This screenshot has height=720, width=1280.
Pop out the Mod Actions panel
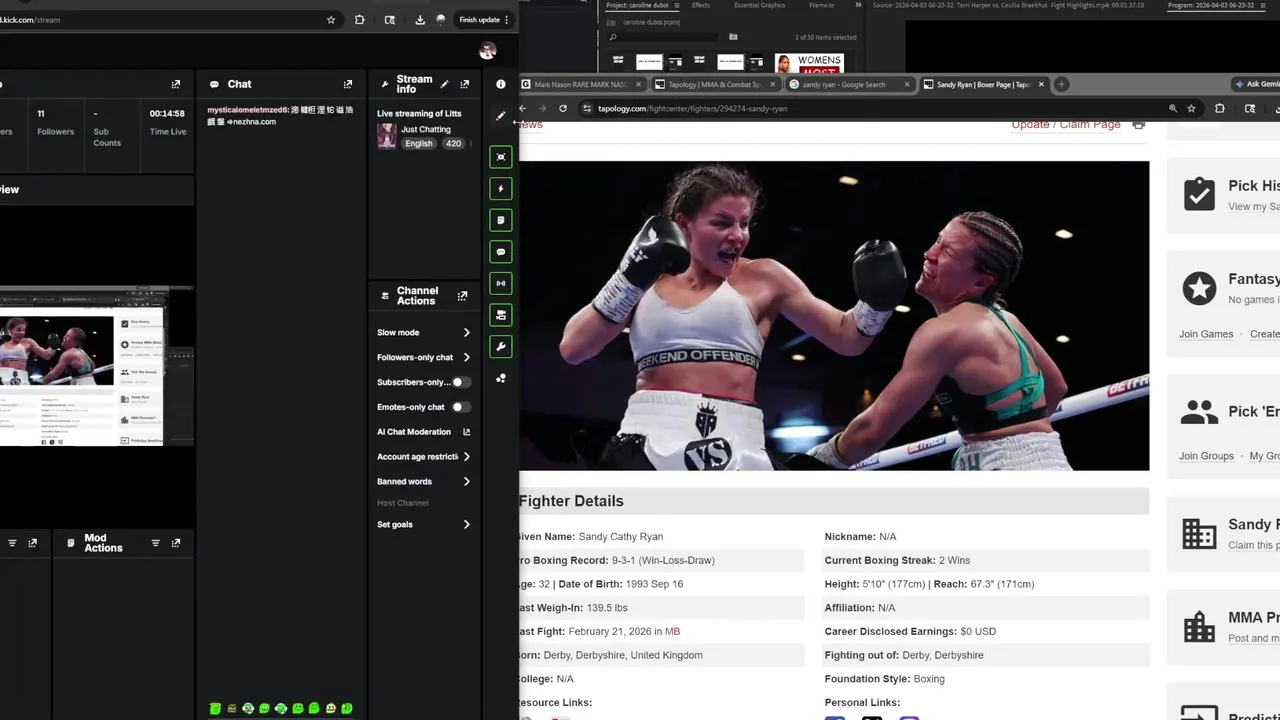point(176,543)
